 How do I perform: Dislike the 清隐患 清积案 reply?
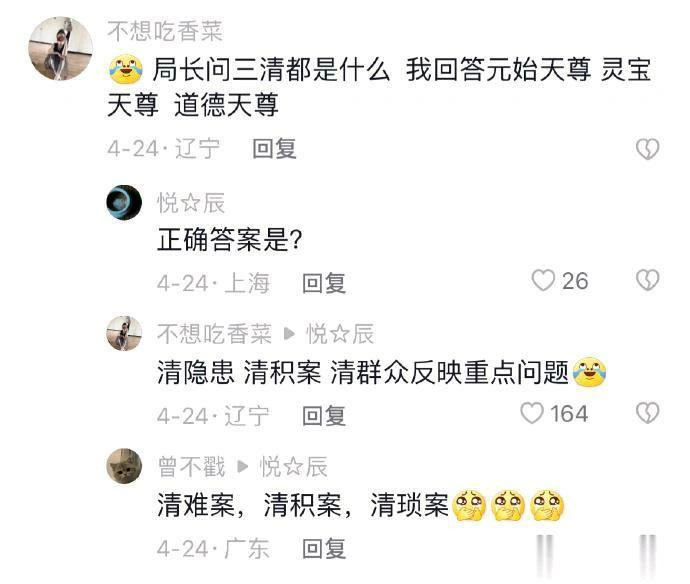click(648, 413)
